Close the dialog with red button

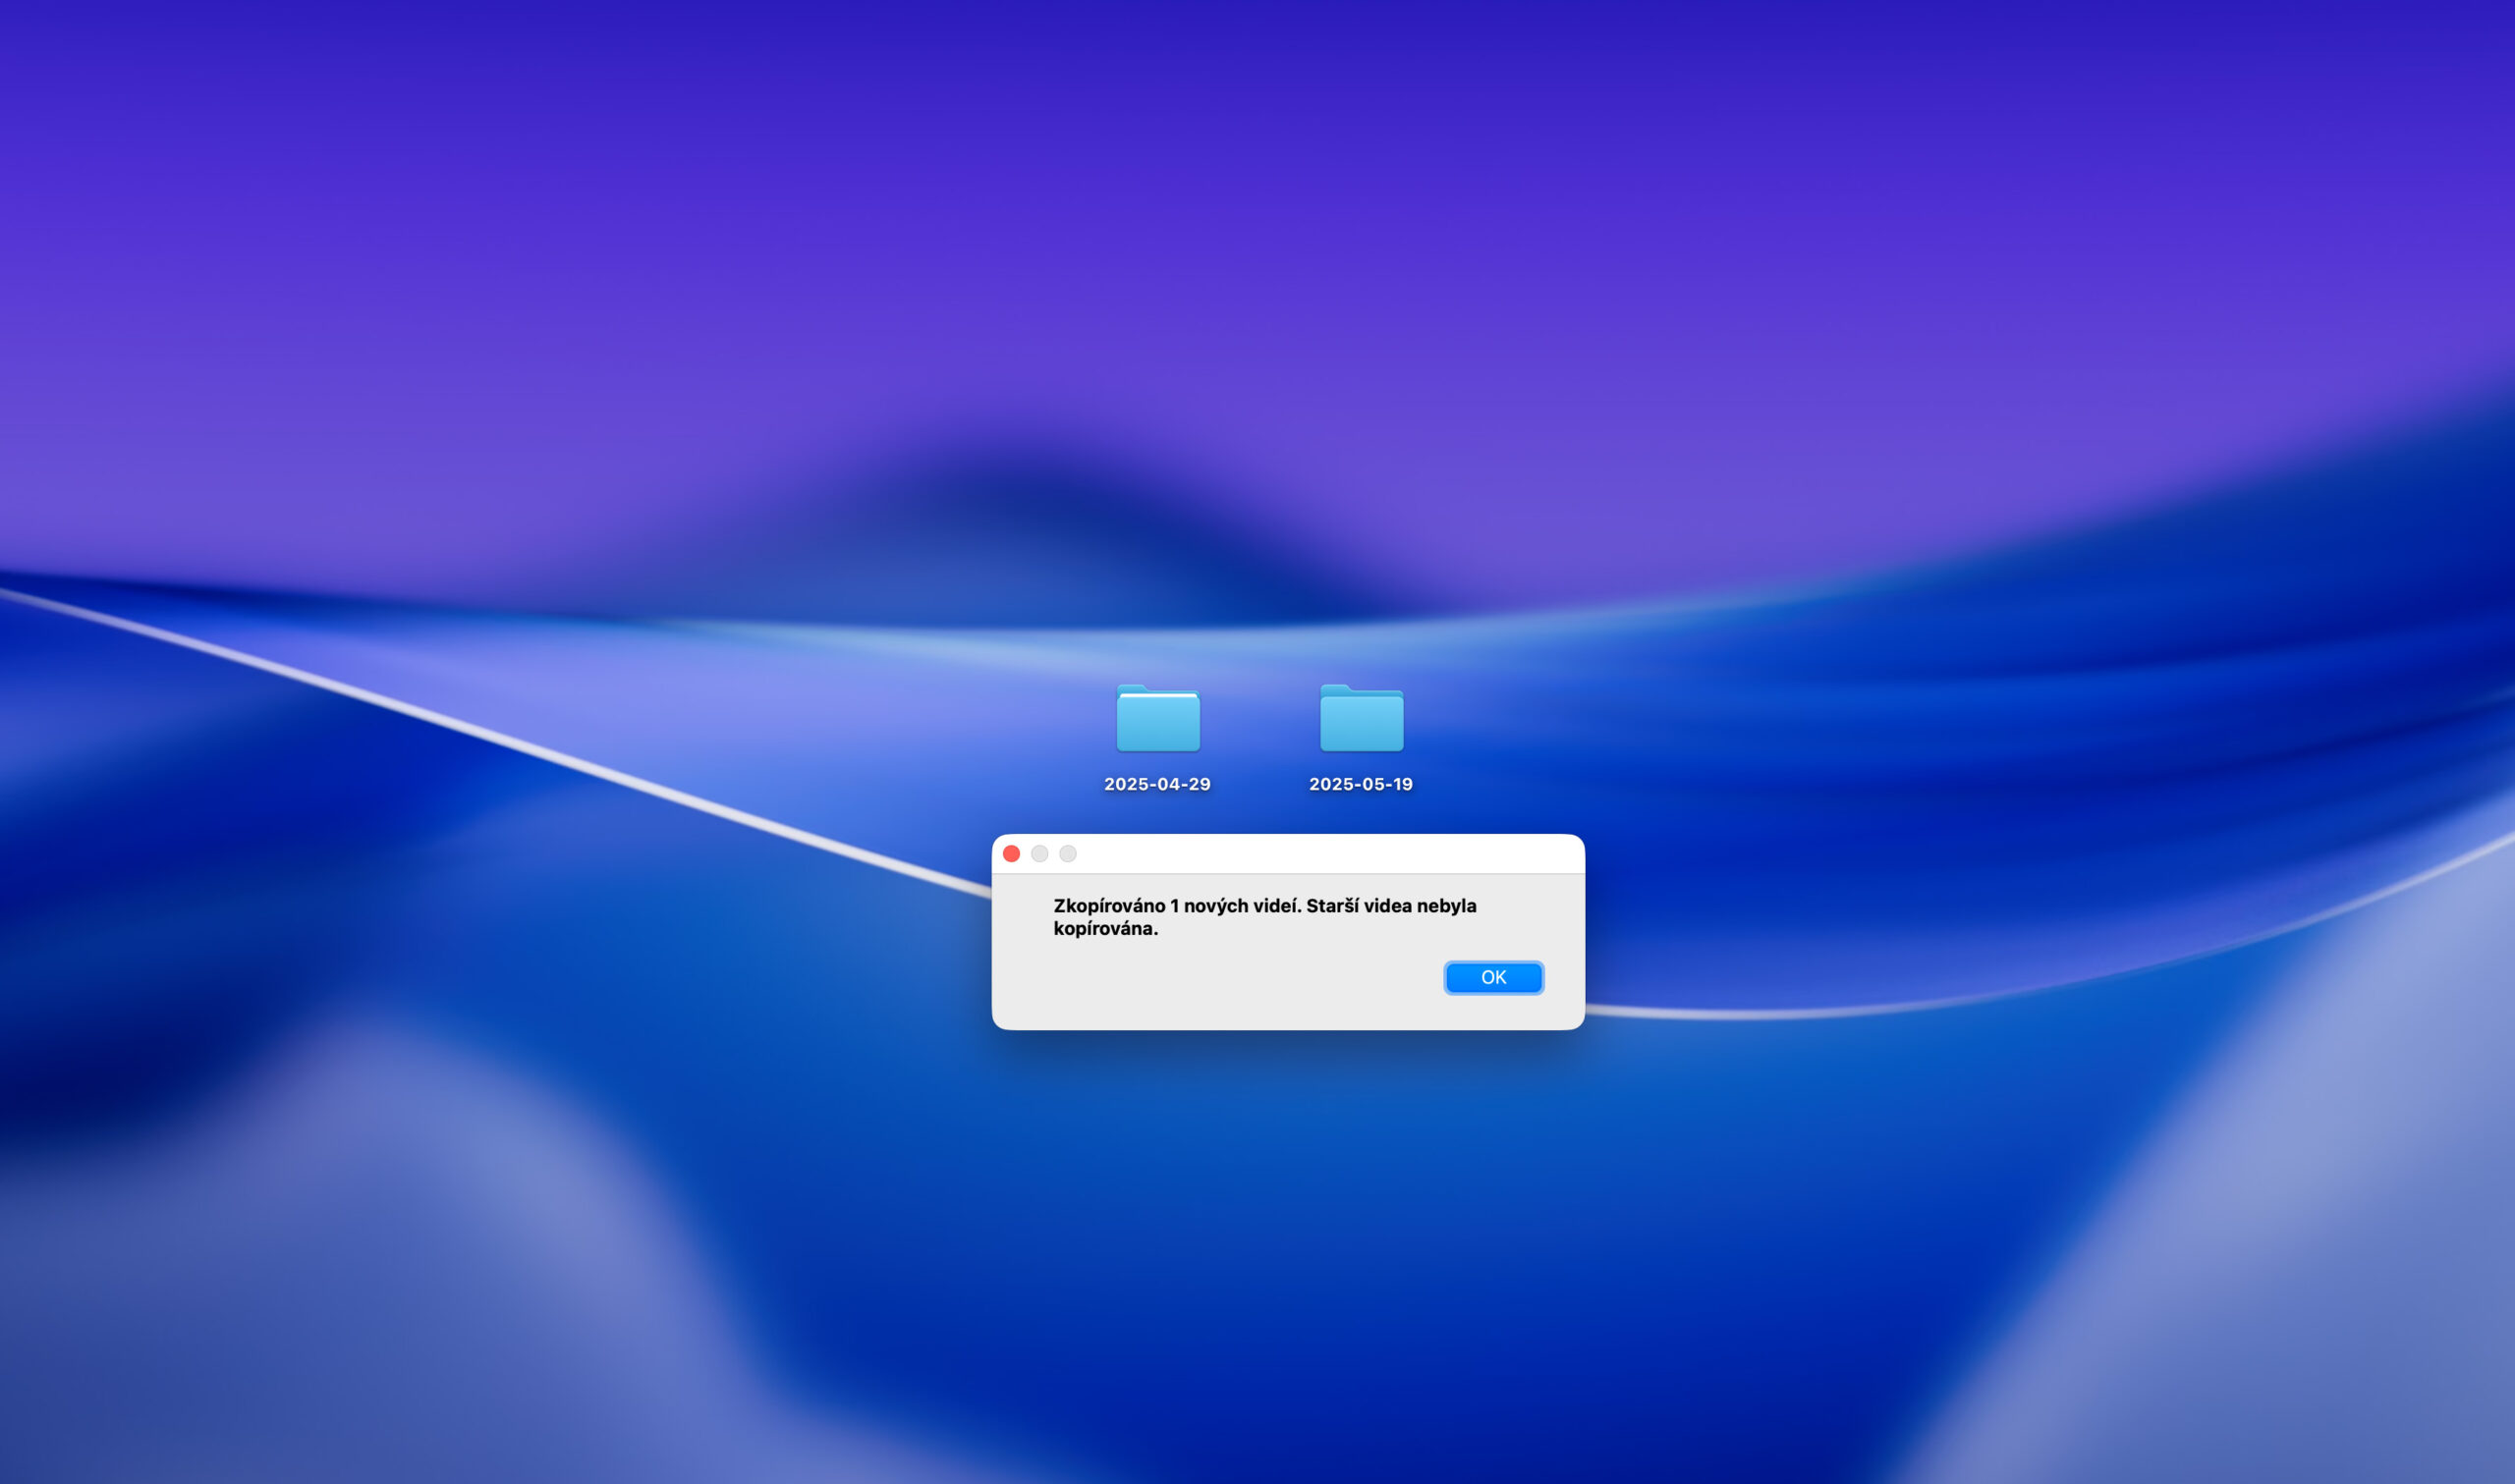(1011, 853)
